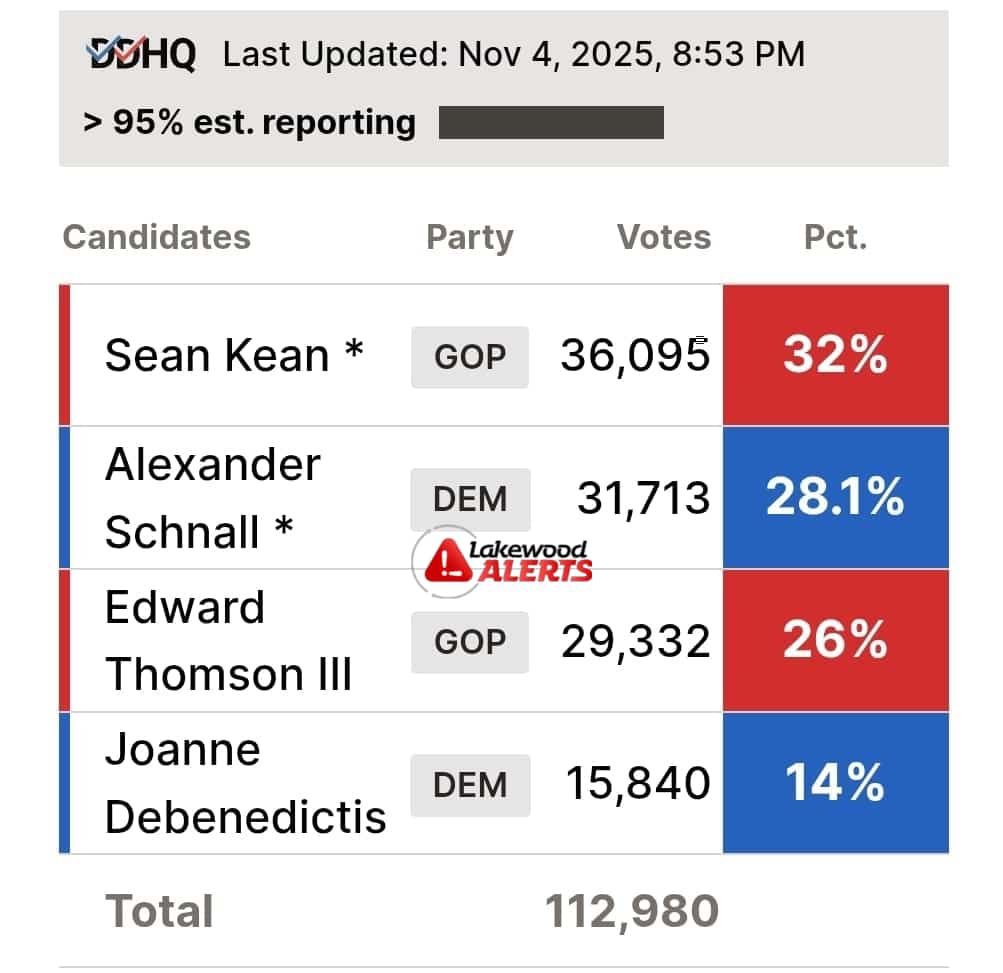The width and height of the screenshot is (1003, 973).
Task: Click the Lakewood Alerts watermark logo
Action: pyautogui.click(x=504, y=562)
